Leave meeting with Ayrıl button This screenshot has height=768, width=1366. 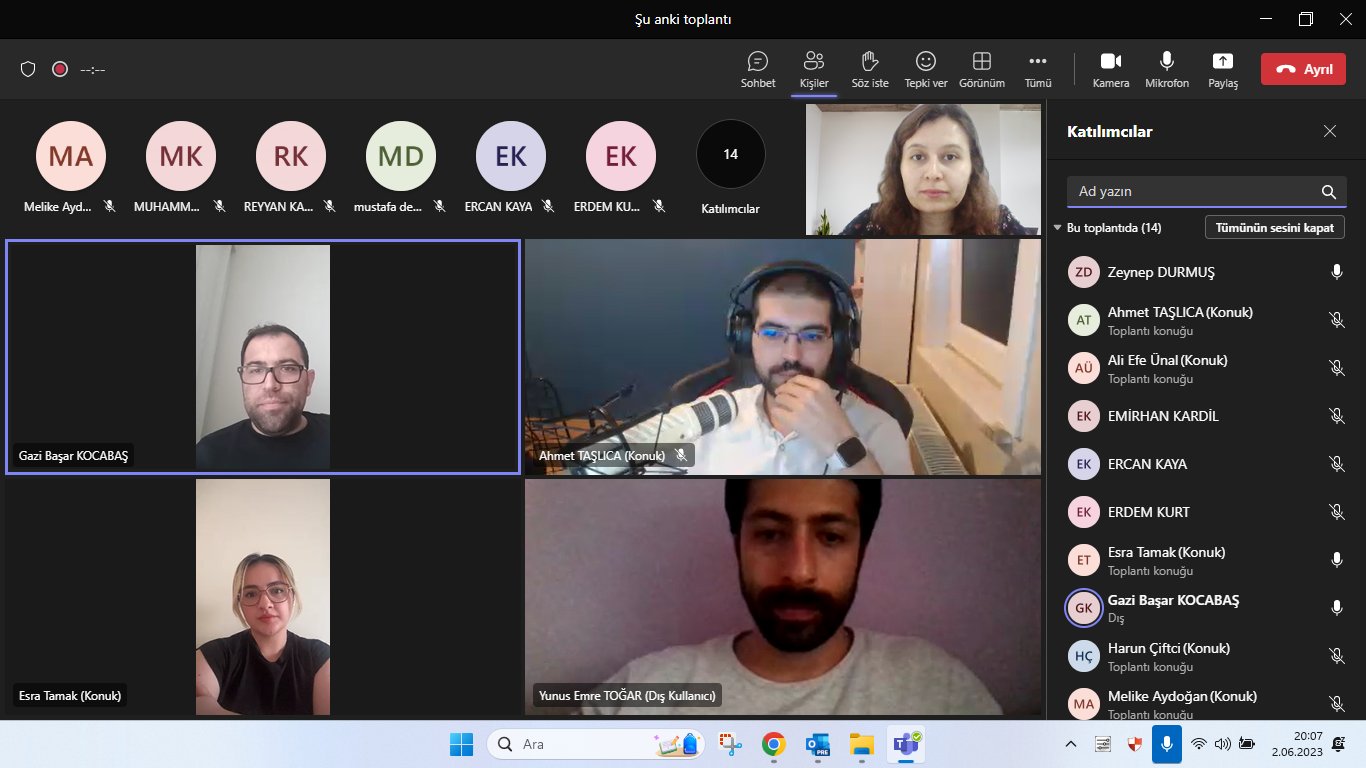pos(1303,69)
